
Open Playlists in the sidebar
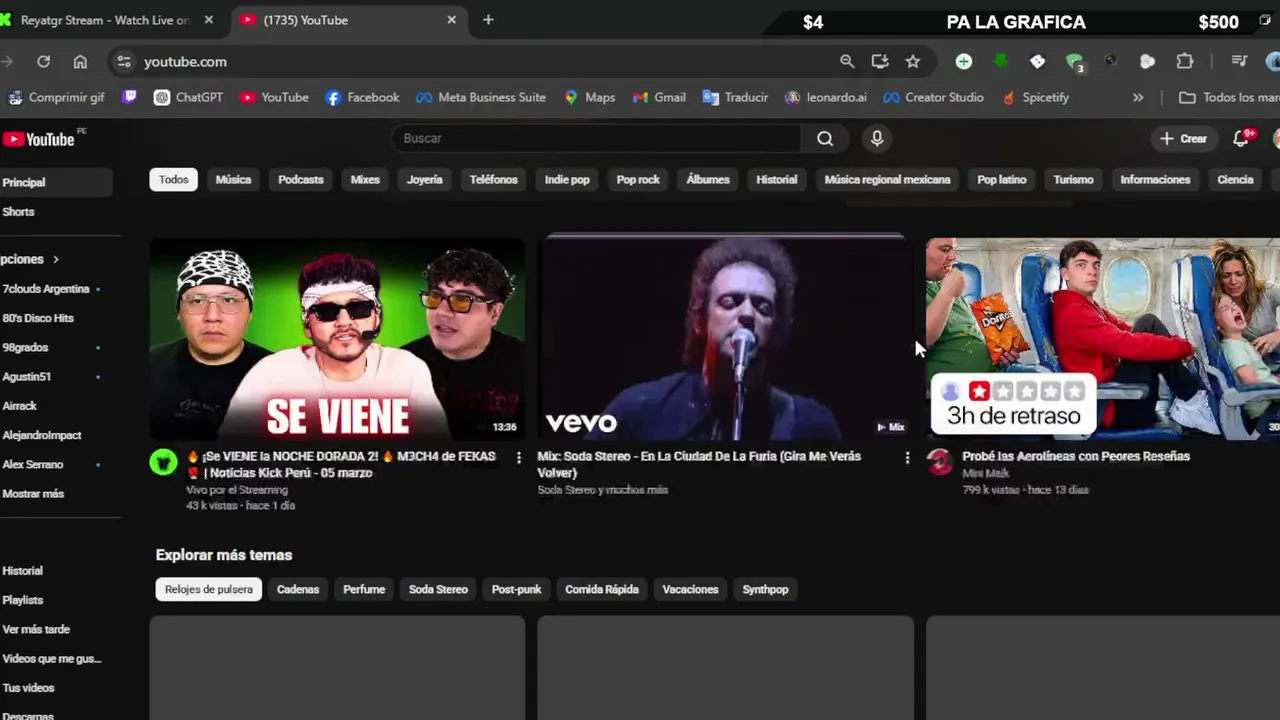(x=23, y=600)
